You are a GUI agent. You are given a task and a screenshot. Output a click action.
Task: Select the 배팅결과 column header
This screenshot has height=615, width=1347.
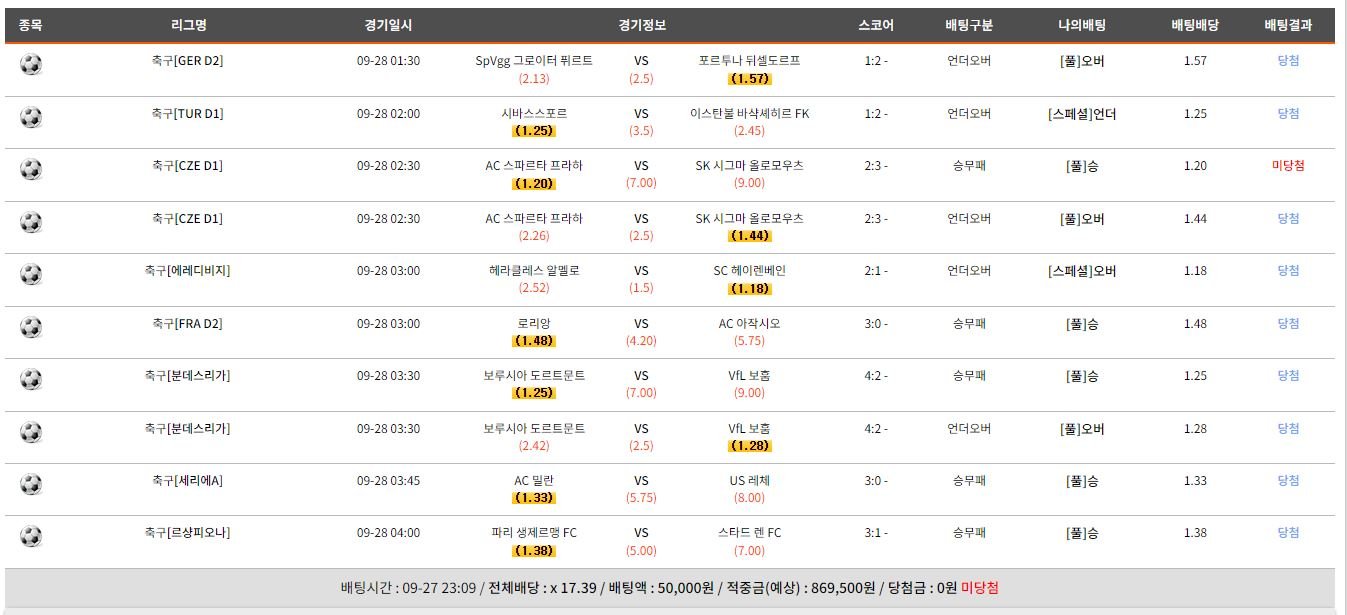coord(1288,26)
